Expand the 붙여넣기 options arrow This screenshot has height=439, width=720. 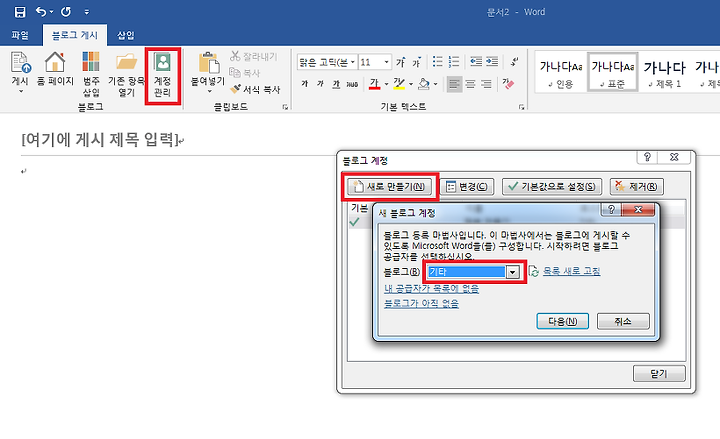(209, 91)
